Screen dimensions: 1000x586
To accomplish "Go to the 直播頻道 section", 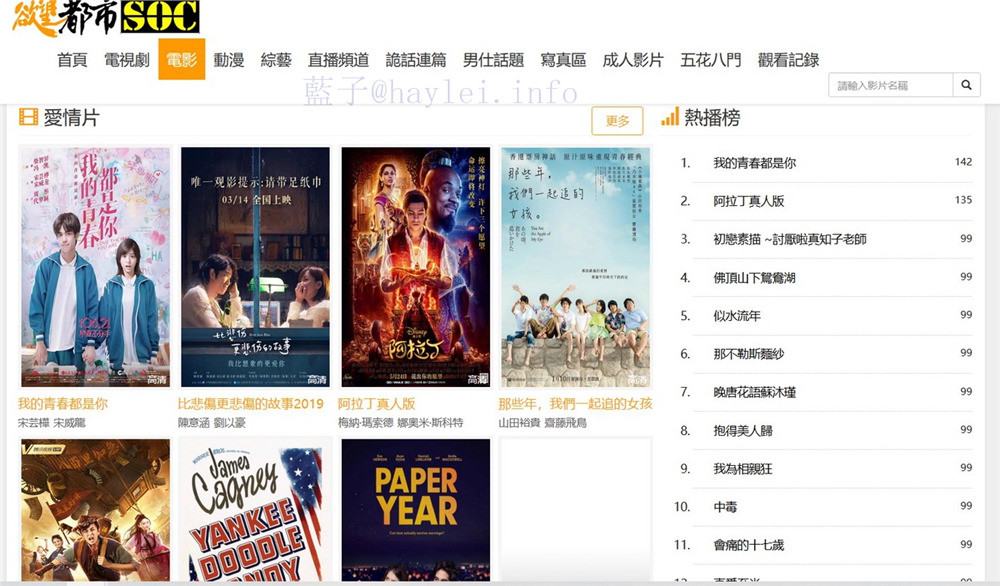I will click(x=338, y=60).
